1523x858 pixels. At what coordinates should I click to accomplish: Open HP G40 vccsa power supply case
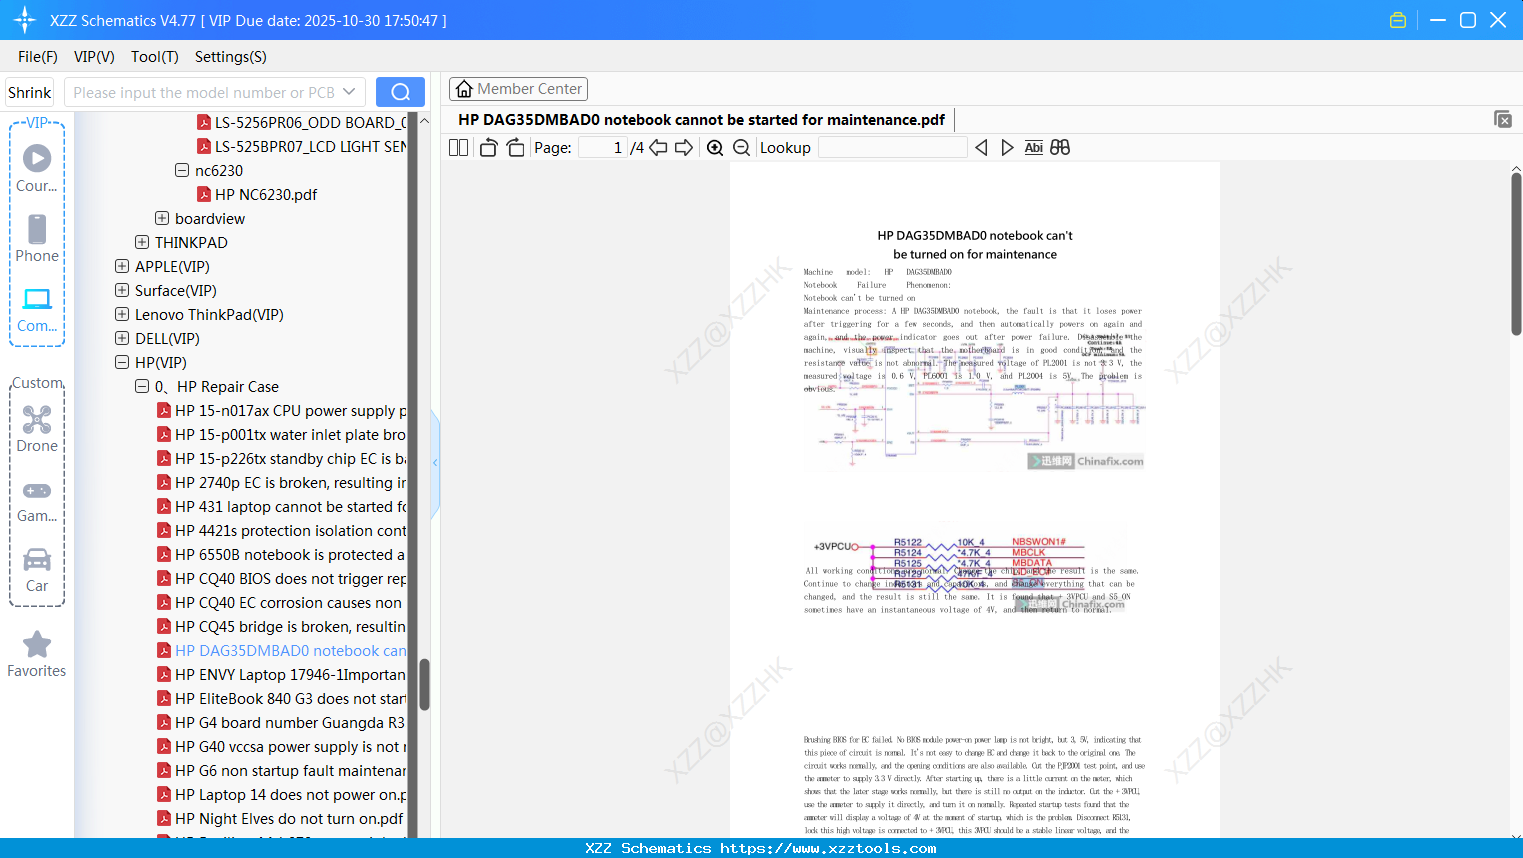point(281,746)
